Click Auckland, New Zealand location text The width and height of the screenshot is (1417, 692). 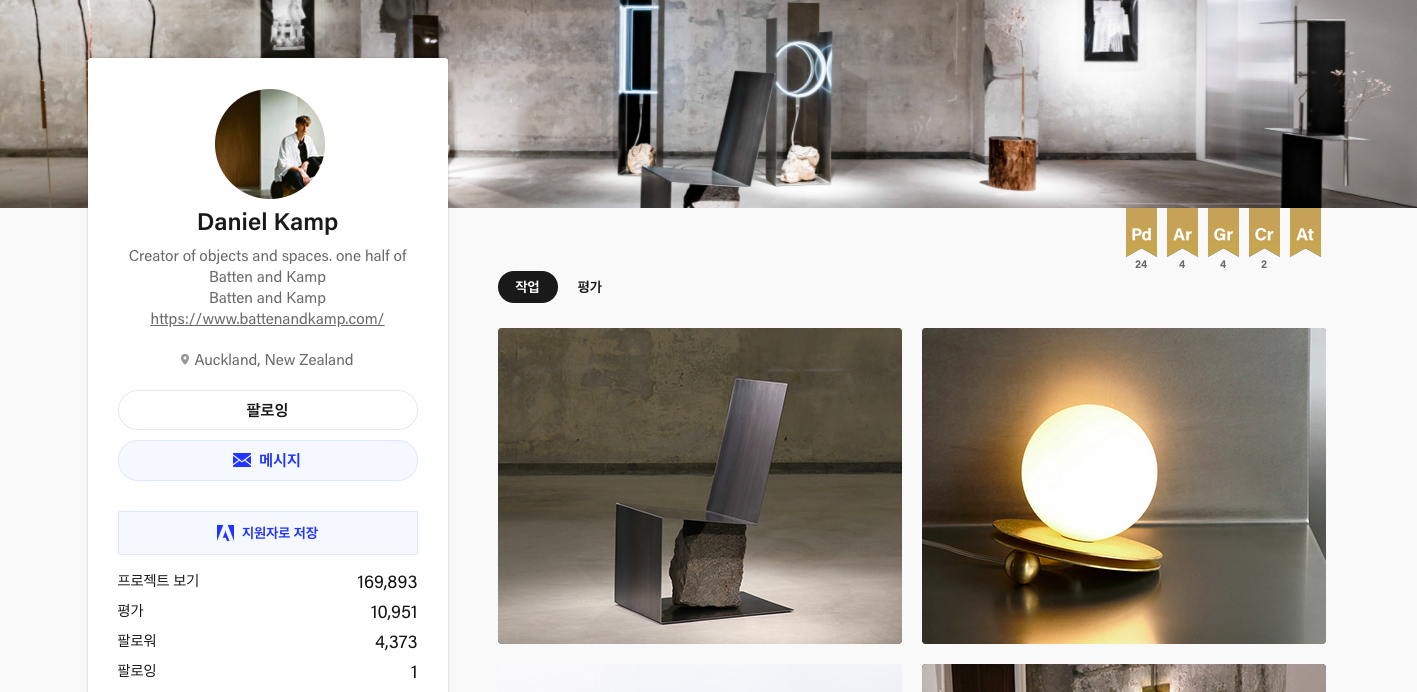[x=274, y=360]
